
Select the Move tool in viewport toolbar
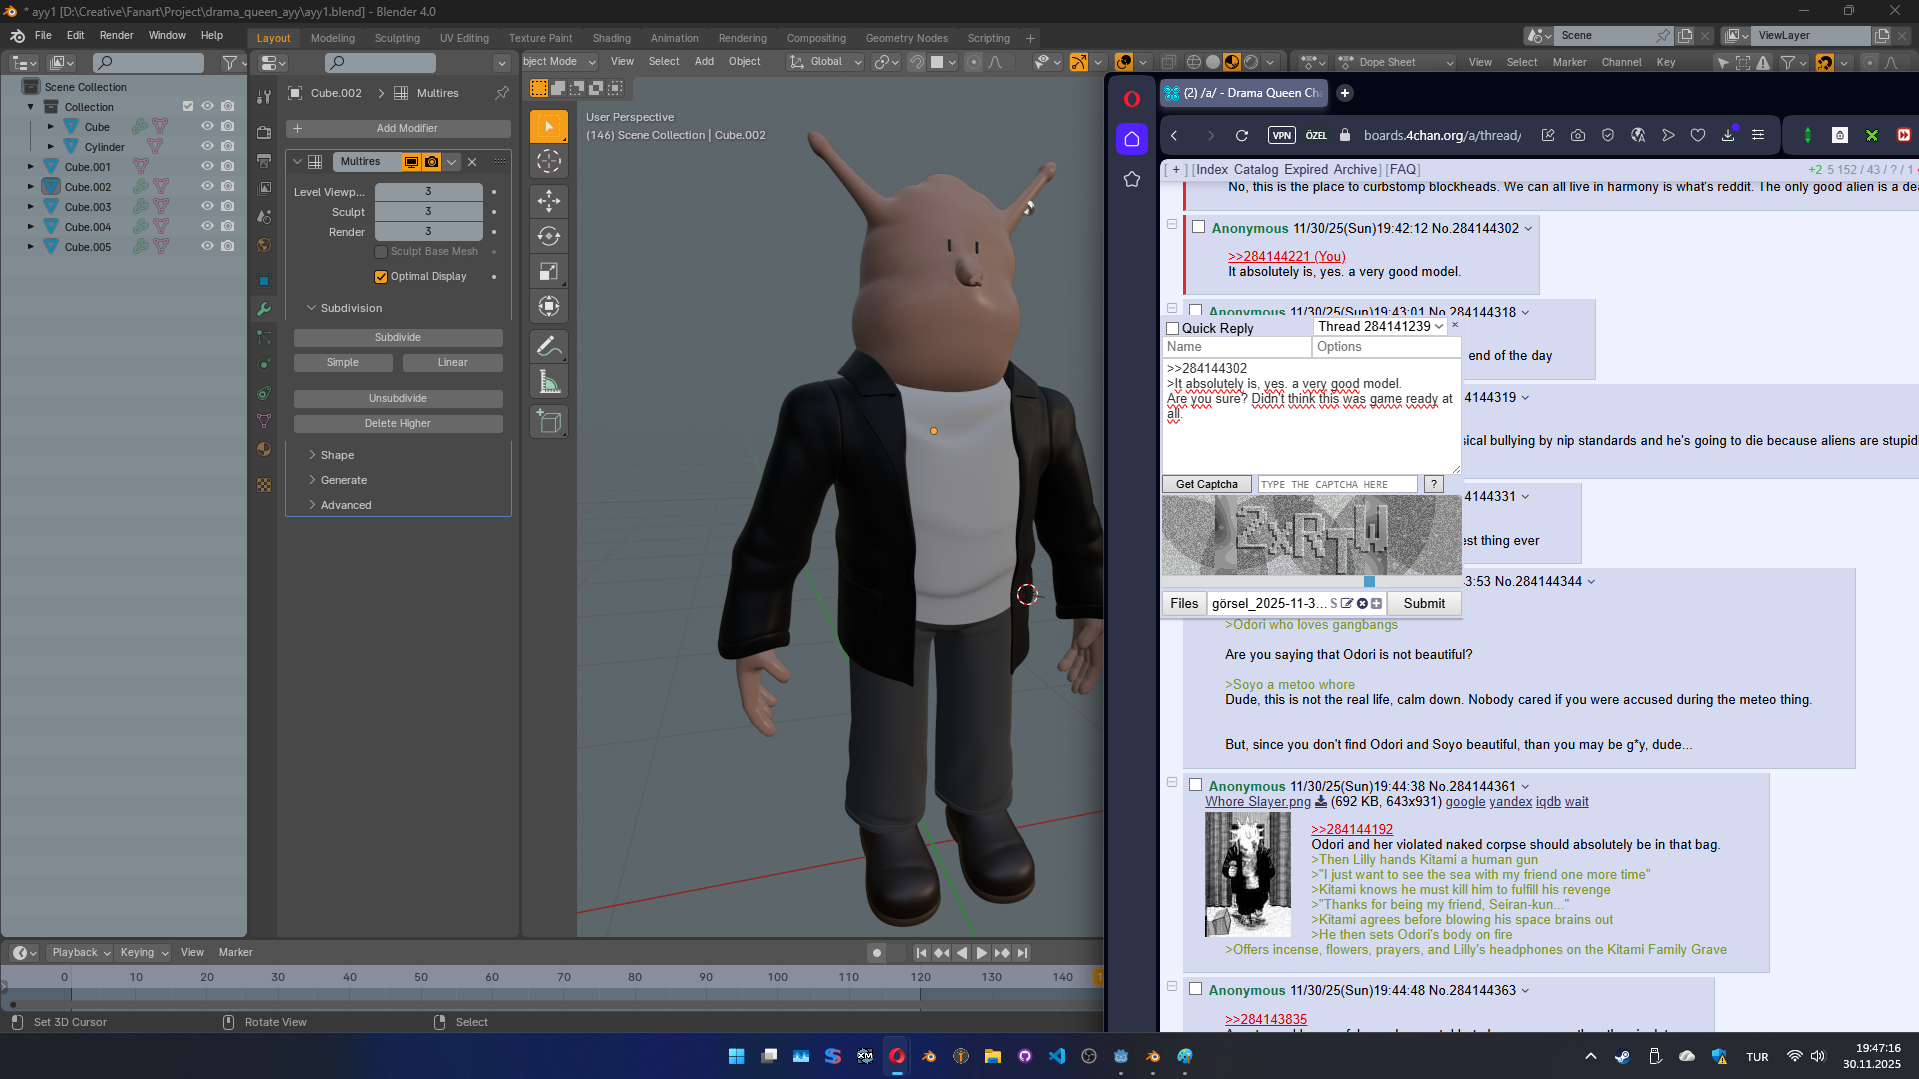[x=549, y=200]
